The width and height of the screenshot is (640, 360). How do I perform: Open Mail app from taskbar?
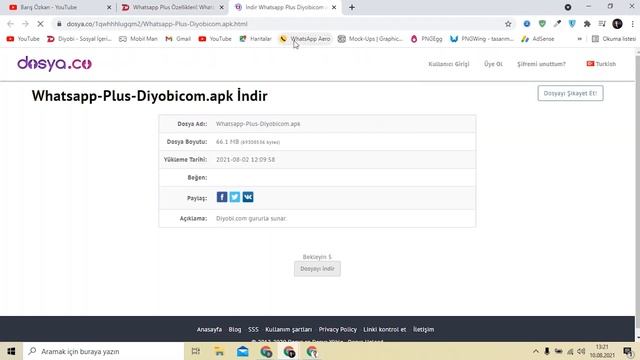click(x=242, y=351)
